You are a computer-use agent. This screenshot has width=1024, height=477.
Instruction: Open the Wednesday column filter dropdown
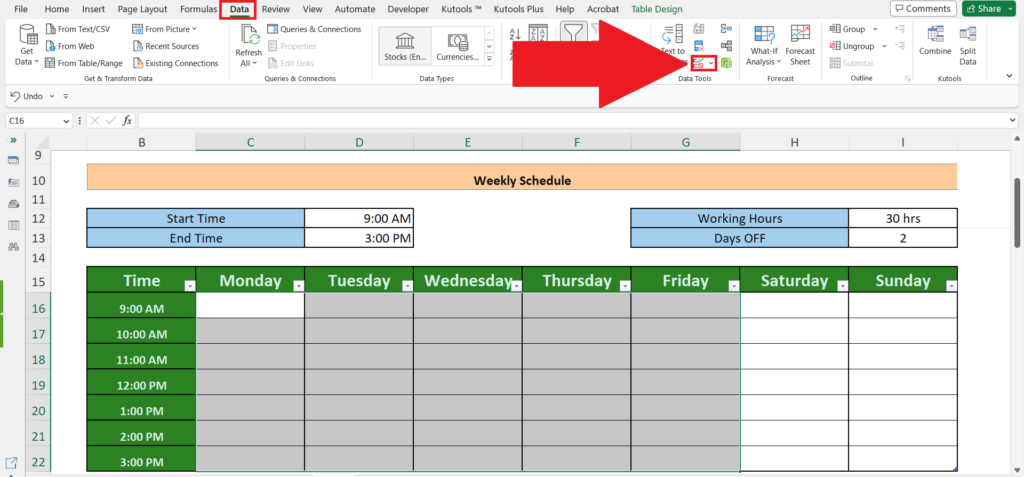coord(516,286)
